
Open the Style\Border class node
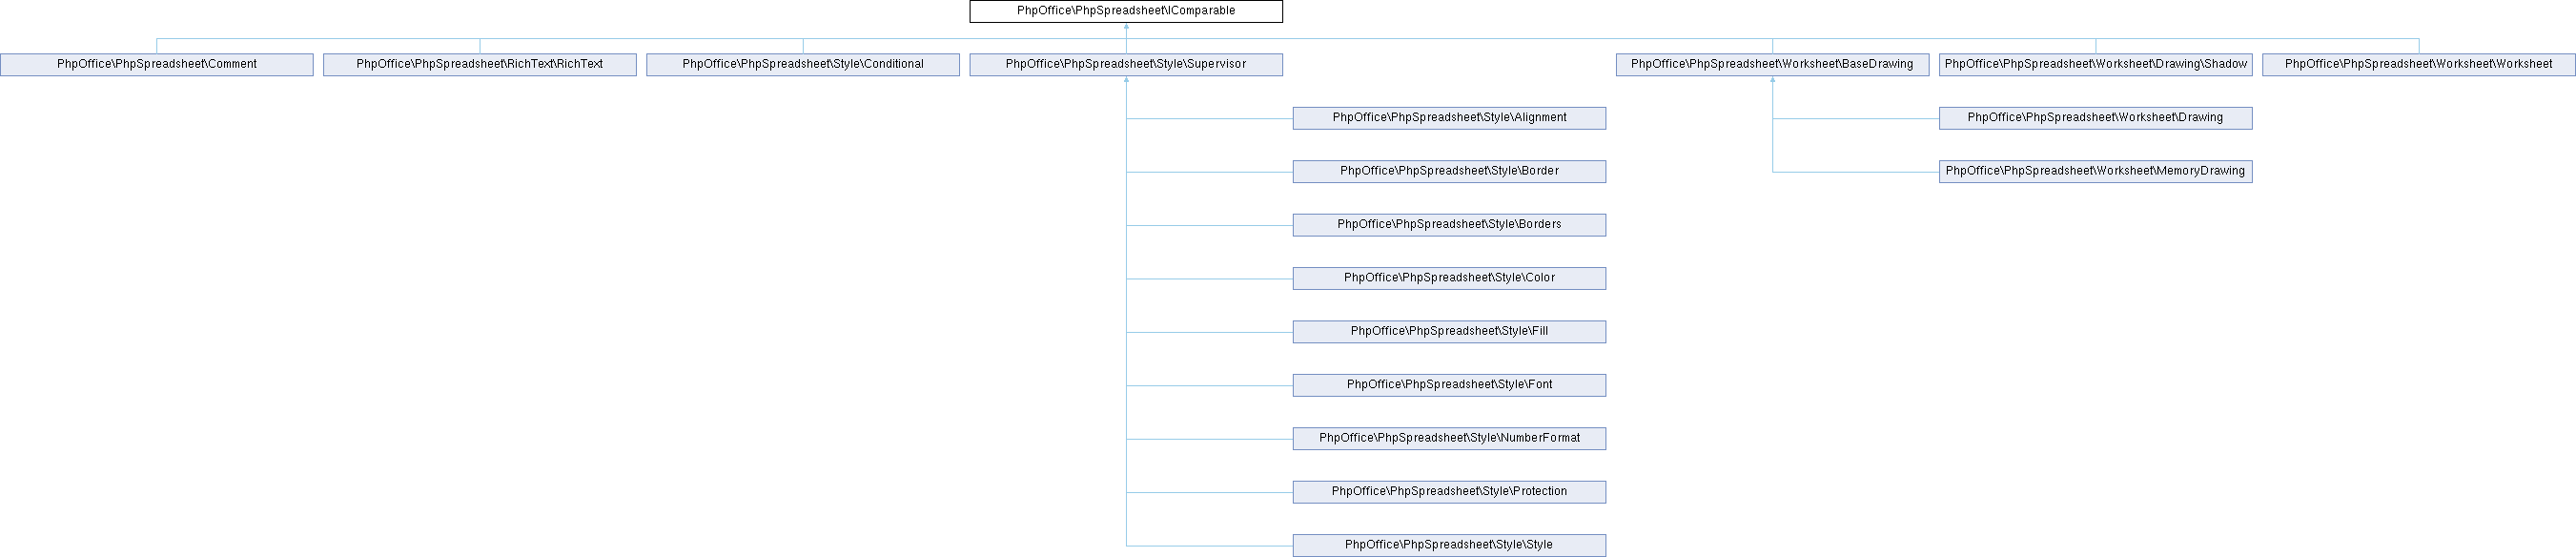[x=1448, y=171]
